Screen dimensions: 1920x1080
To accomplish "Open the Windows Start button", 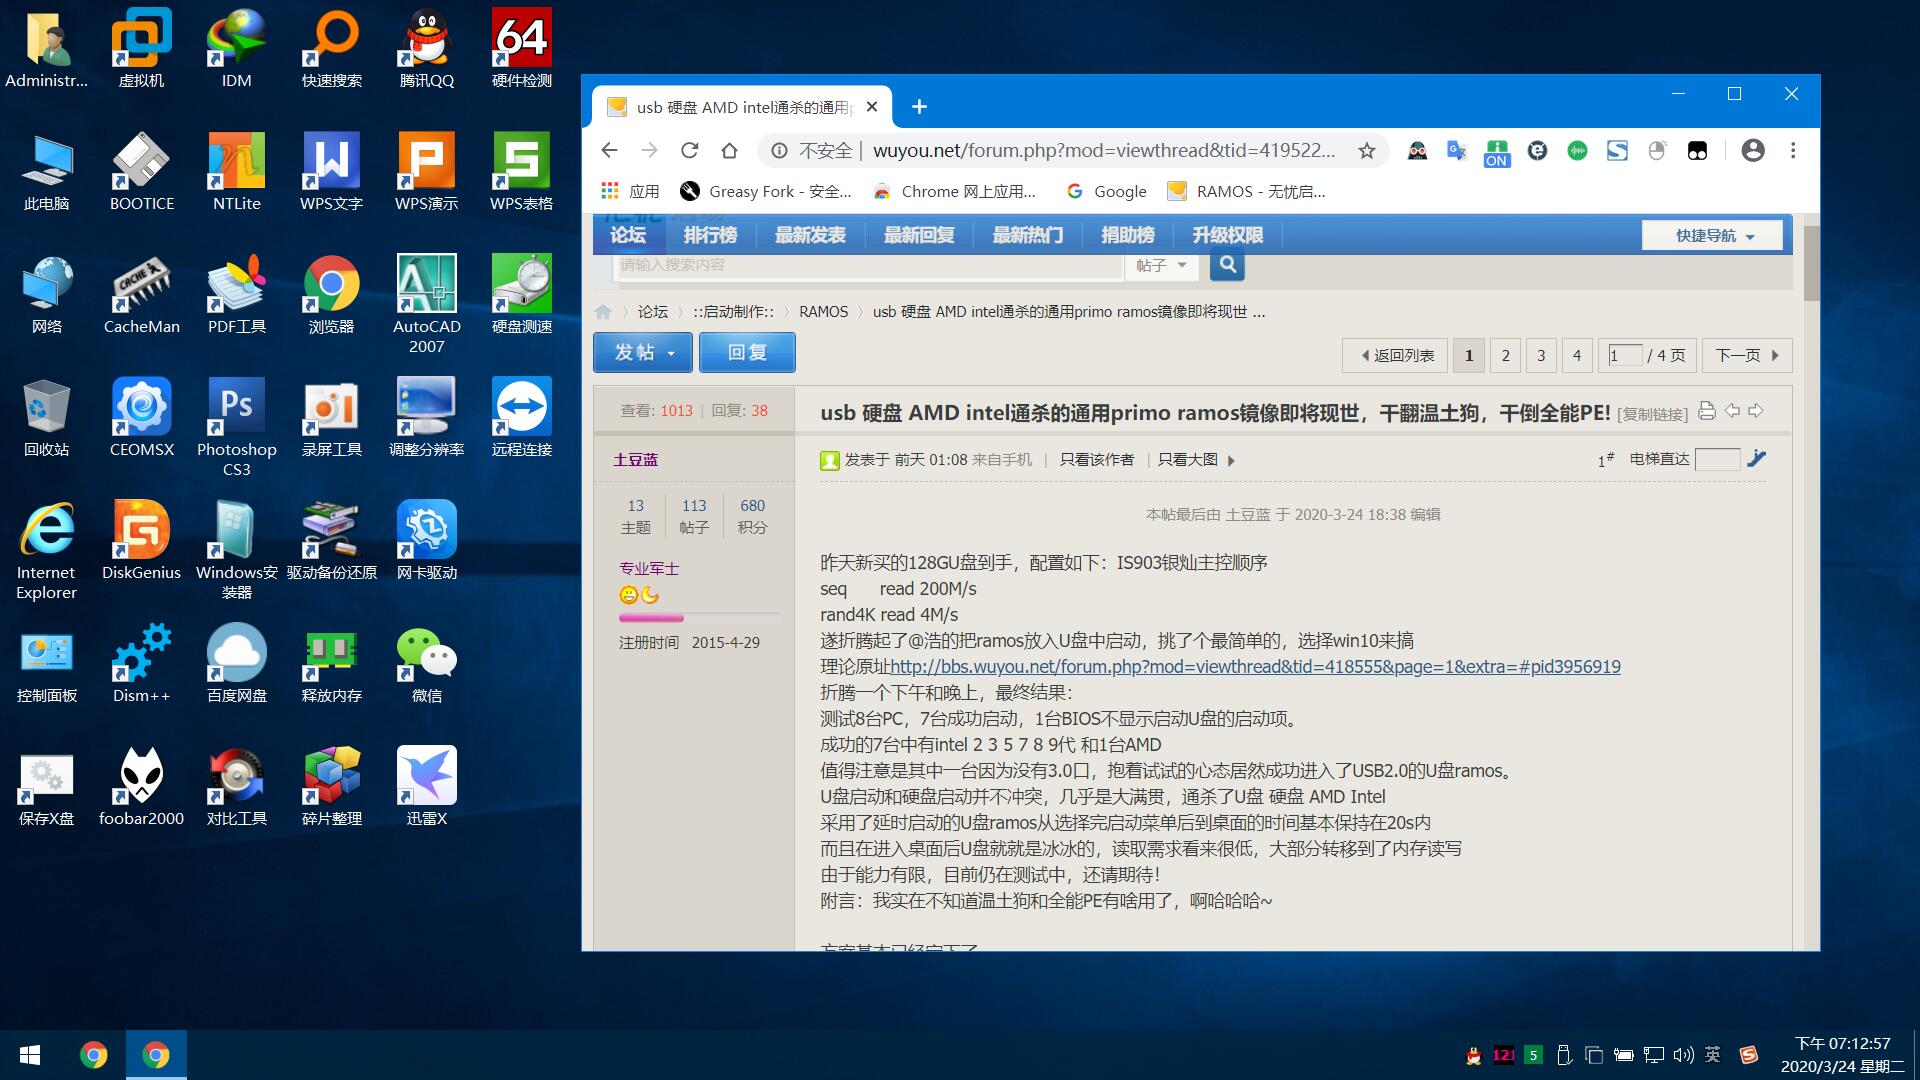I will point(30,1055).
